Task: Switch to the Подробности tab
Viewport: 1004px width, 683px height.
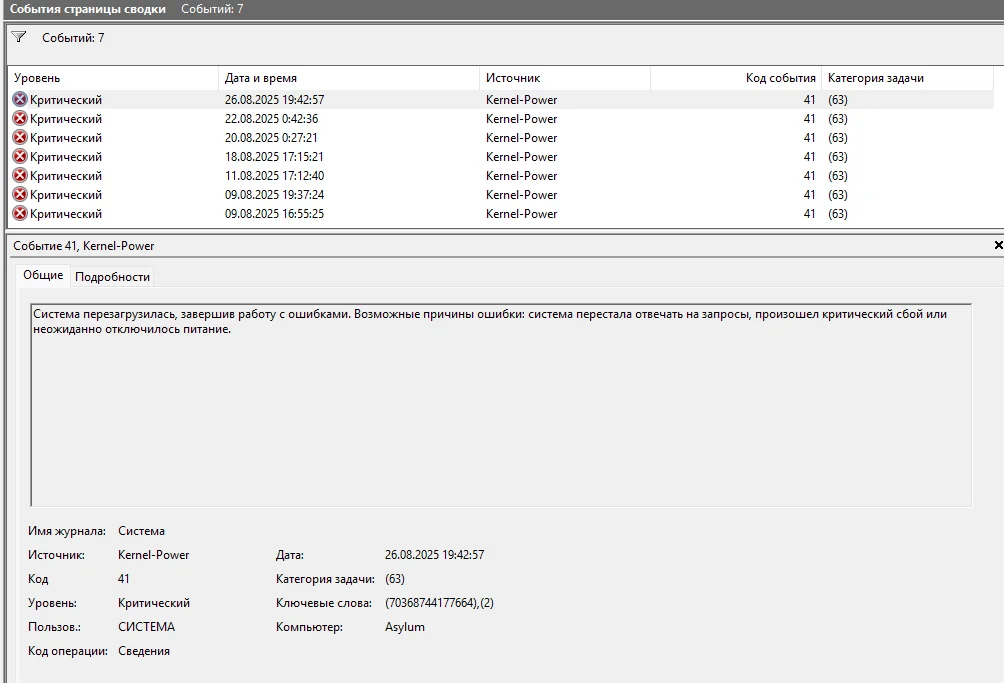Action: click(x=112, y=277)
